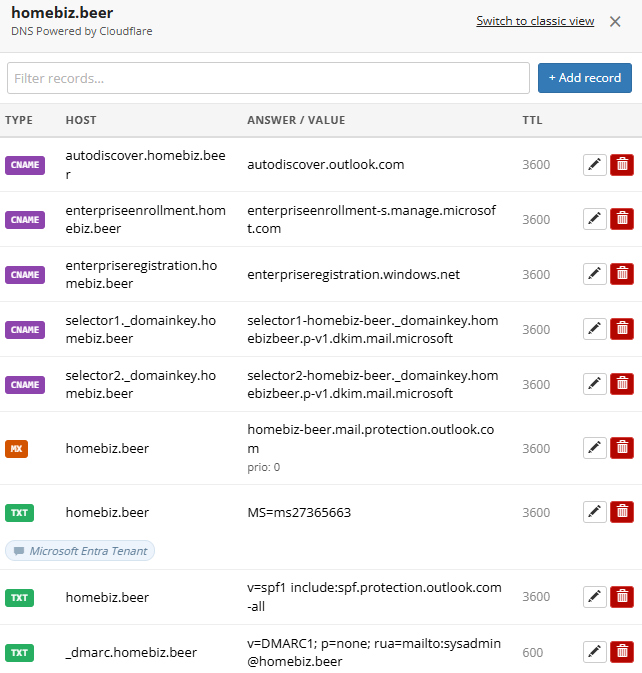This screenshot has width=642, height=673.
Task: Edit the enterpriseenrollment.homebiz.beer record
Action: (x=594, y=219)
